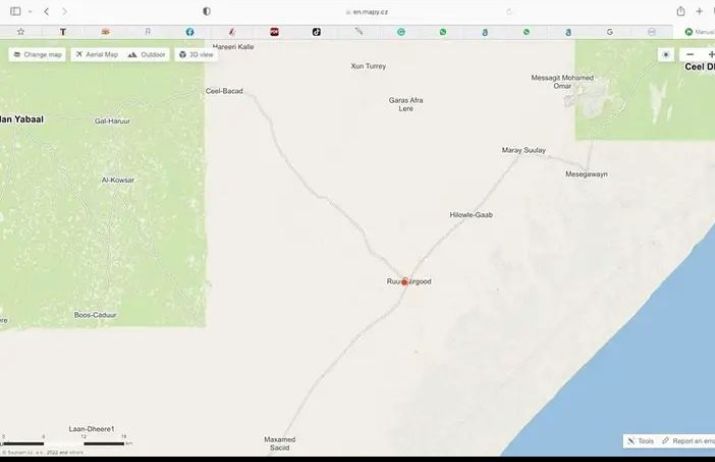Image resolution: width=715 pixels, height=462 pixels.
Task: Open the star favorites pinned tab
Action: (21, 31)
